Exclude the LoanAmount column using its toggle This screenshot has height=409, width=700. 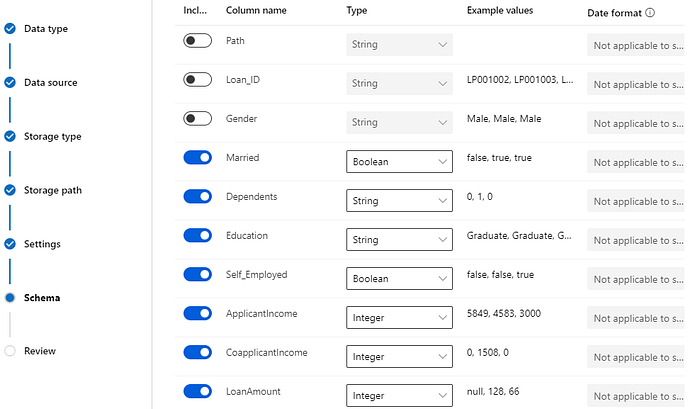pyautogui.click(x=198, y=393)
